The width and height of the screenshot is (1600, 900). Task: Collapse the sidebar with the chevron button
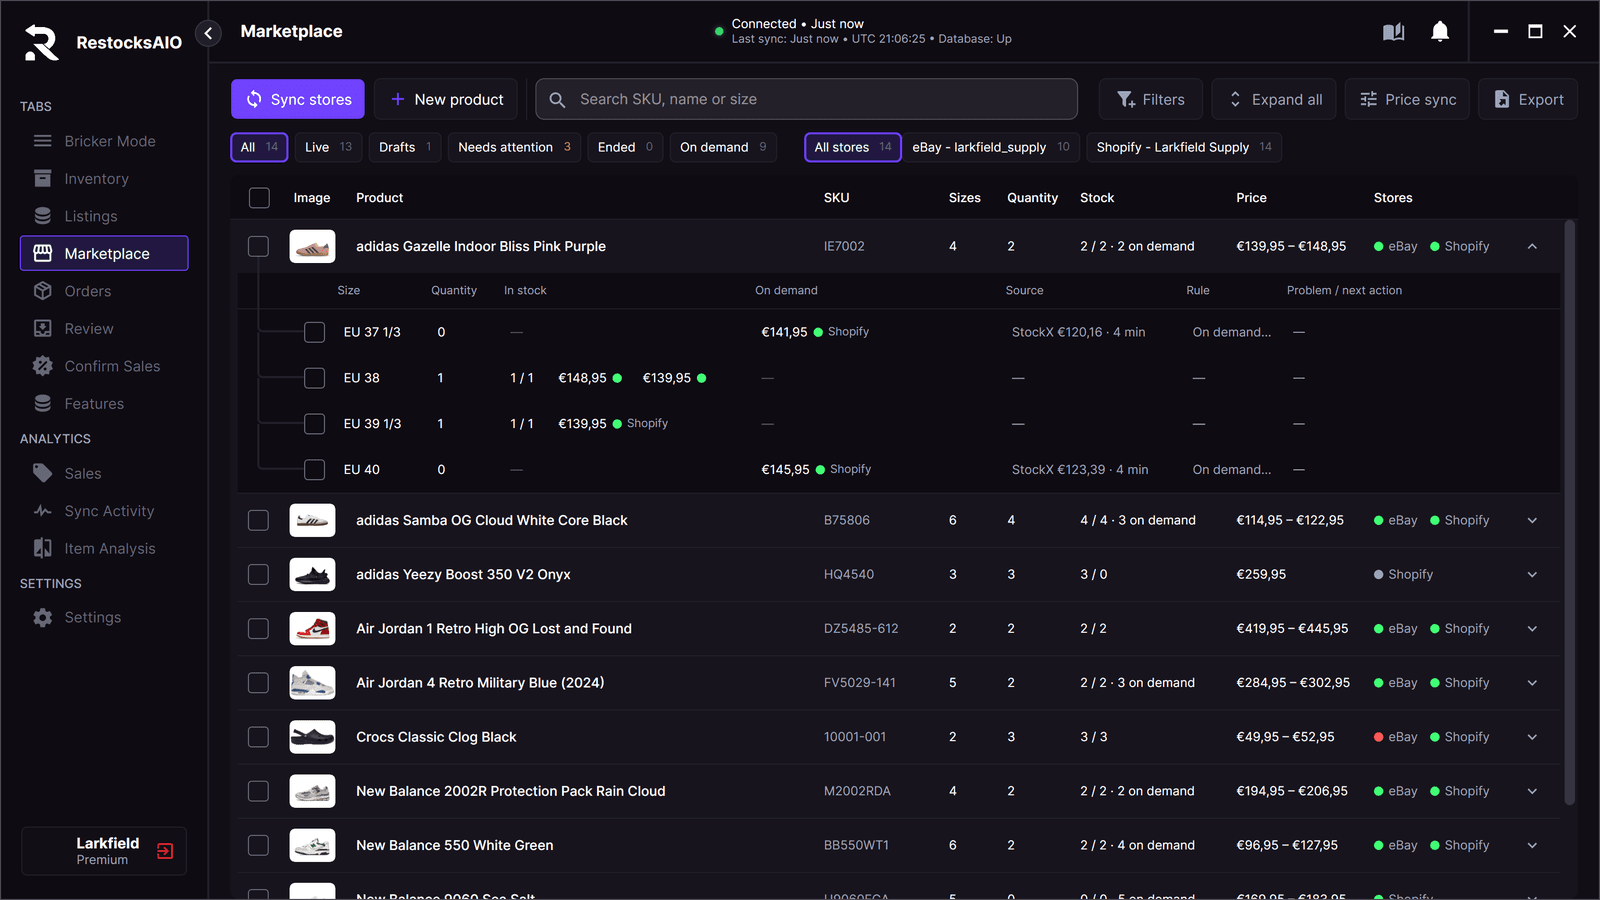pyautogui.click(x=208, y=33)
